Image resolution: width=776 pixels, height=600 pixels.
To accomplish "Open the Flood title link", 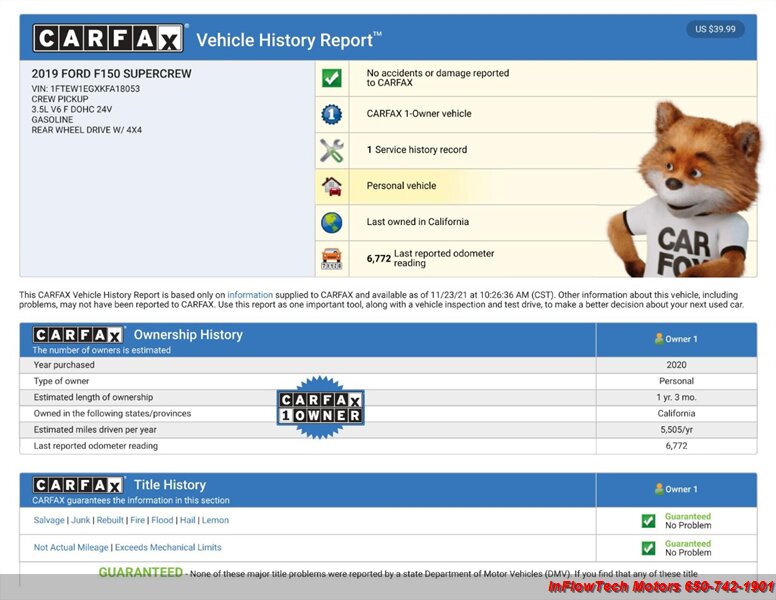I will (x=162, y=520).
